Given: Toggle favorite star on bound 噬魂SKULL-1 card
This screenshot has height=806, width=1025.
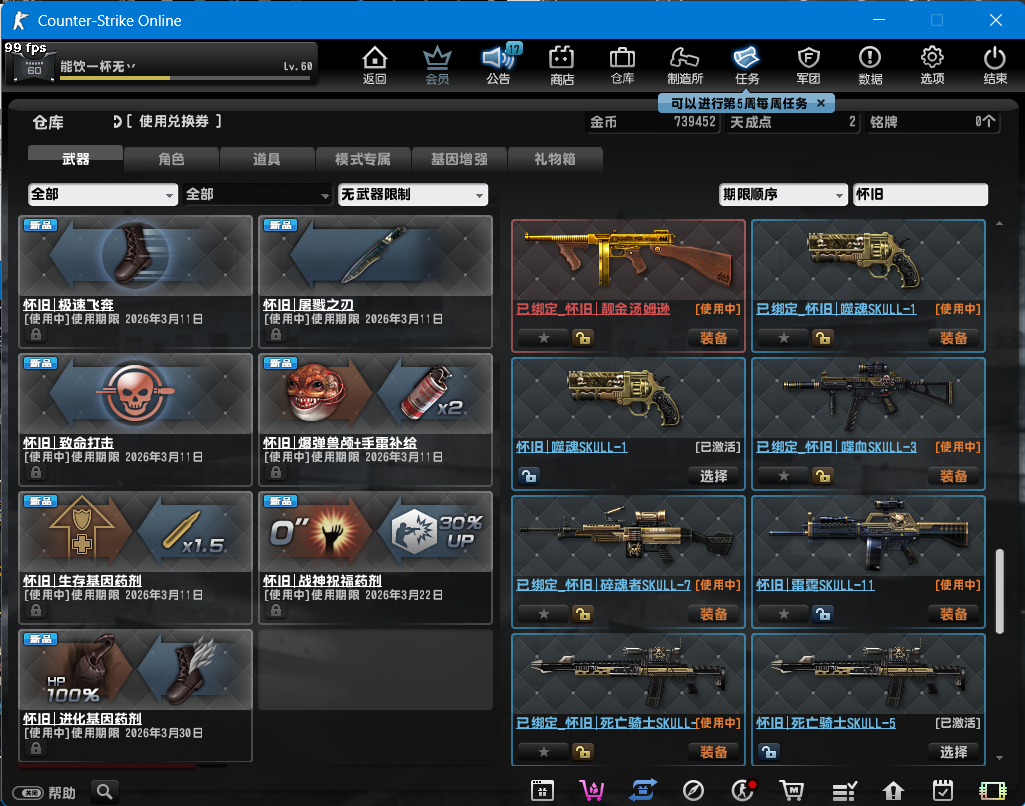Looking at the screenshot, I should [x=783, y=338].
